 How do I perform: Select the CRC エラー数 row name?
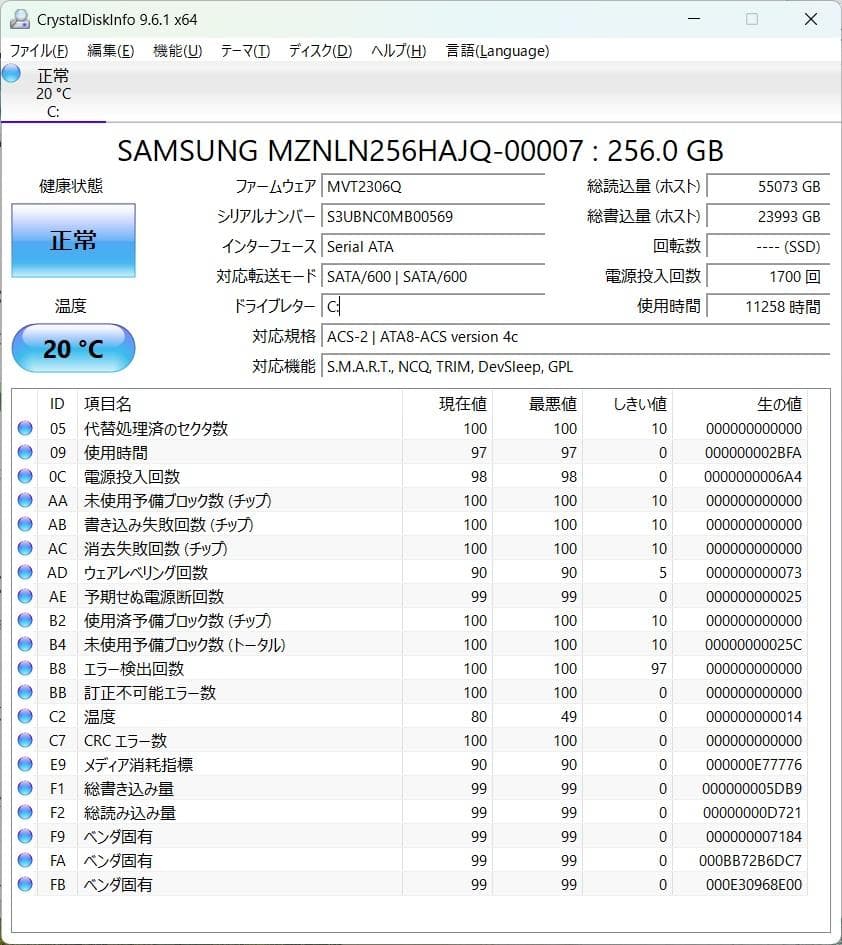125,741
